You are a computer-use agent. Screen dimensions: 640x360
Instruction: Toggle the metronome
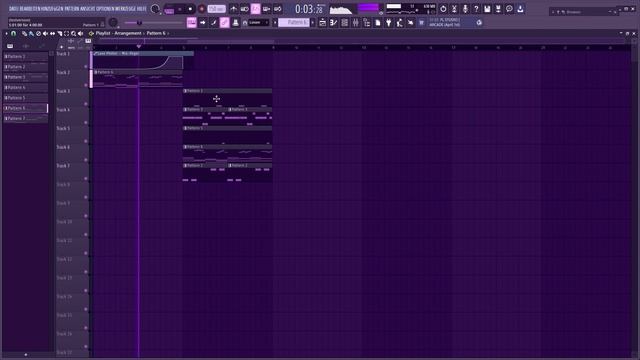(233, 9)
